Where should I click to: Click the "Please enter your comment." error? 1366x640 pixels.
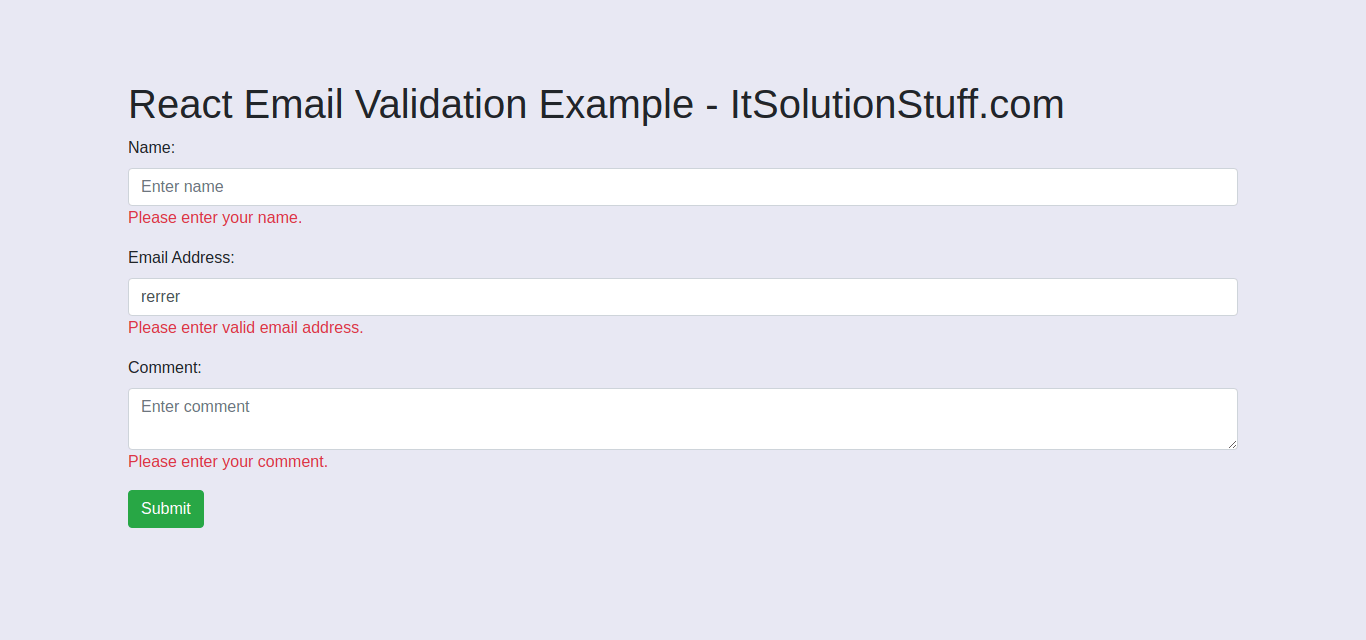(228, 462)
